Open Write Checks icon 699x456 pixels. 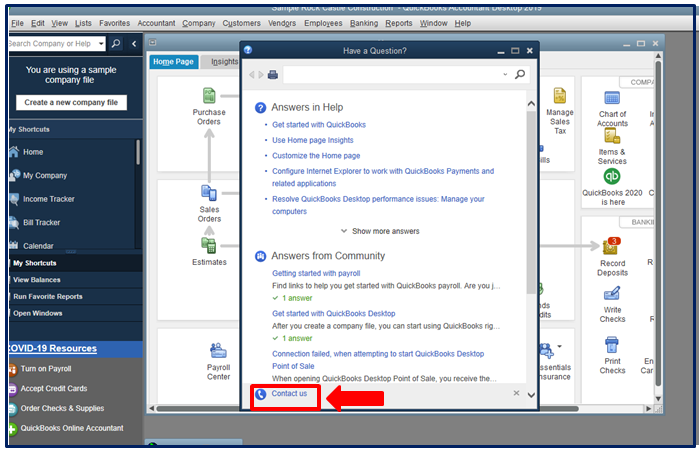(x=612, y=293)
